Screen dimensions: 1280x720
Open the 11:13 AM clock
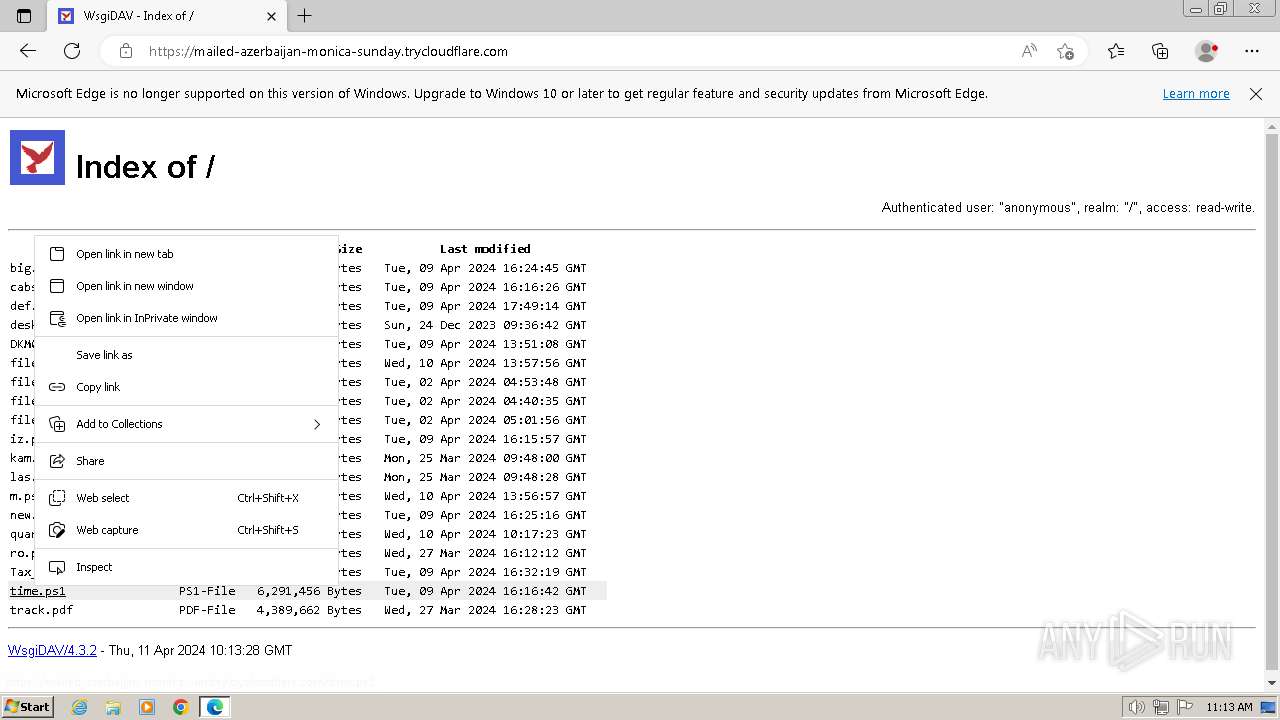tap(1229, 707)
